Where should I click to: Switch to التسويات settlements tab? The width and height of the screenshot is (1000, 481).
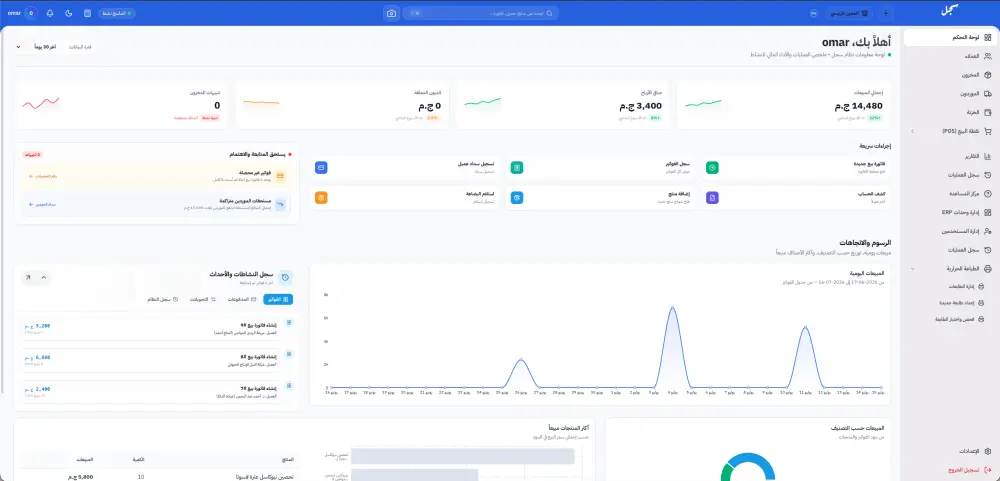tap(204, 299)
